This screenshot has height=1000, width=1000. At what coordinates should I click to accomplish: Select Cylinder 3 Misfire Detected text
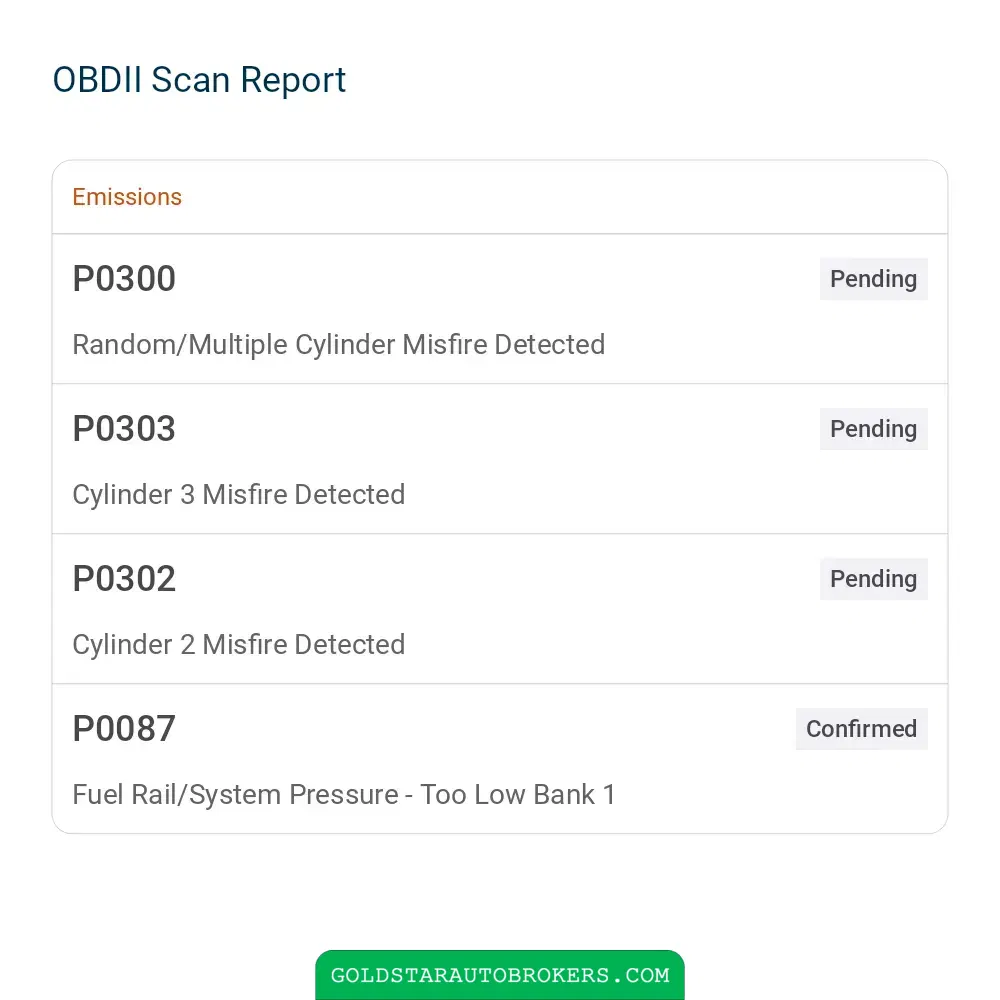click(239, 495)
